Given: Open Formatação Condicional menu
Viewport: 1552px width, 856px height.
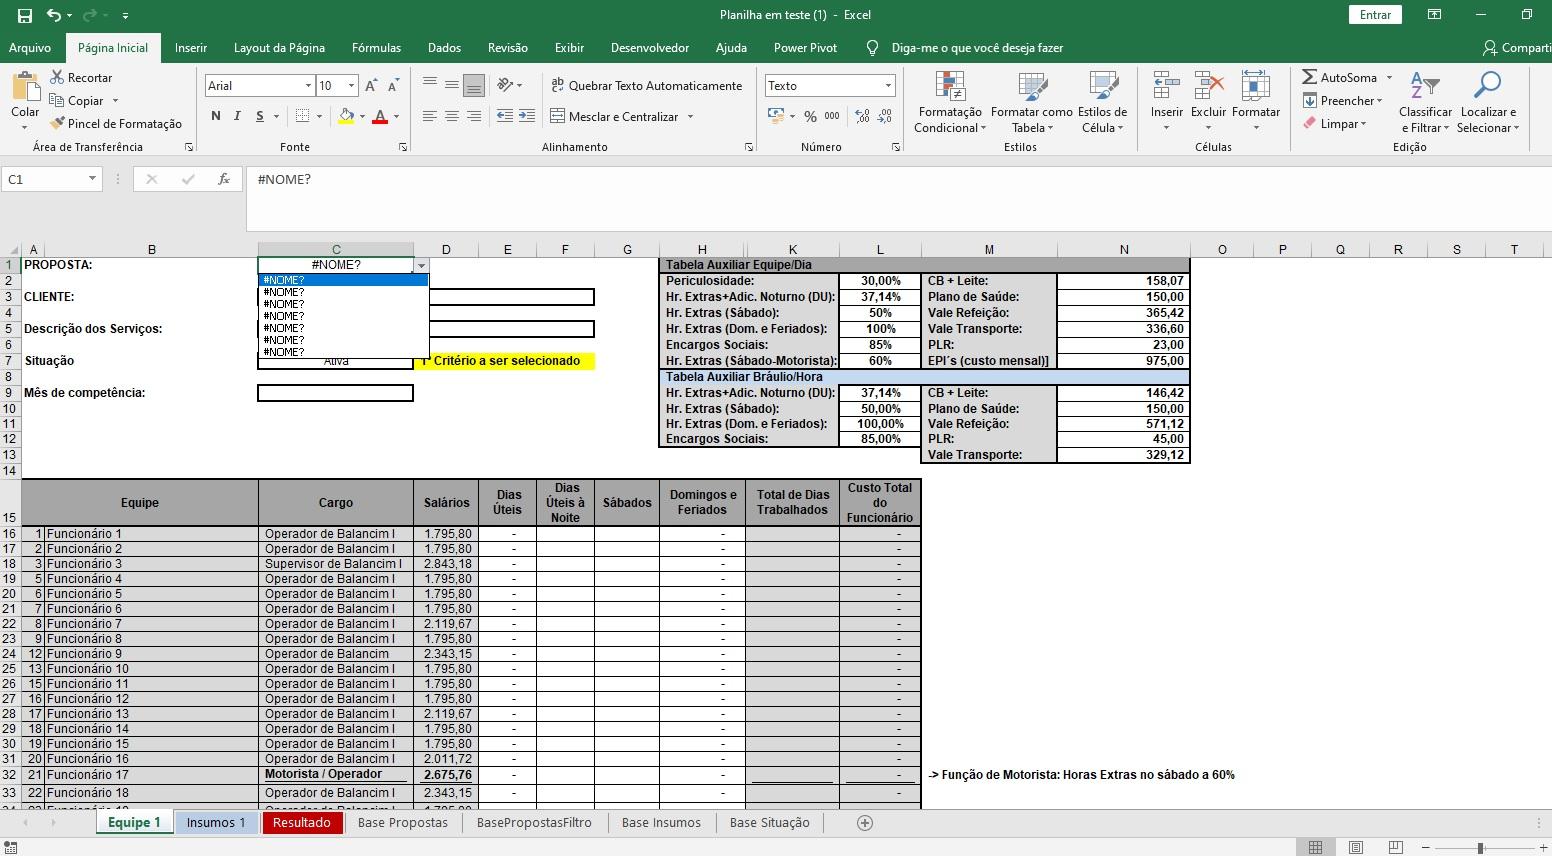Looking at the screenshot, I should pyautogui.click(x=950, y=102).
